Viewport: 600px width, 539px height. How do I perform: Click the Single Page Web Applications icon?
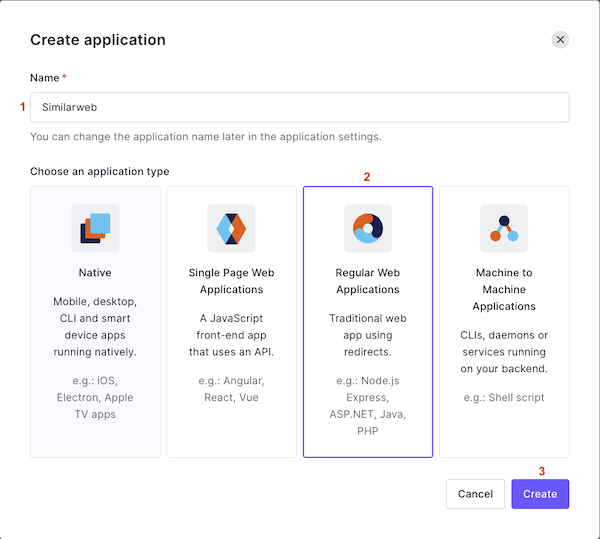coord(231,228)
